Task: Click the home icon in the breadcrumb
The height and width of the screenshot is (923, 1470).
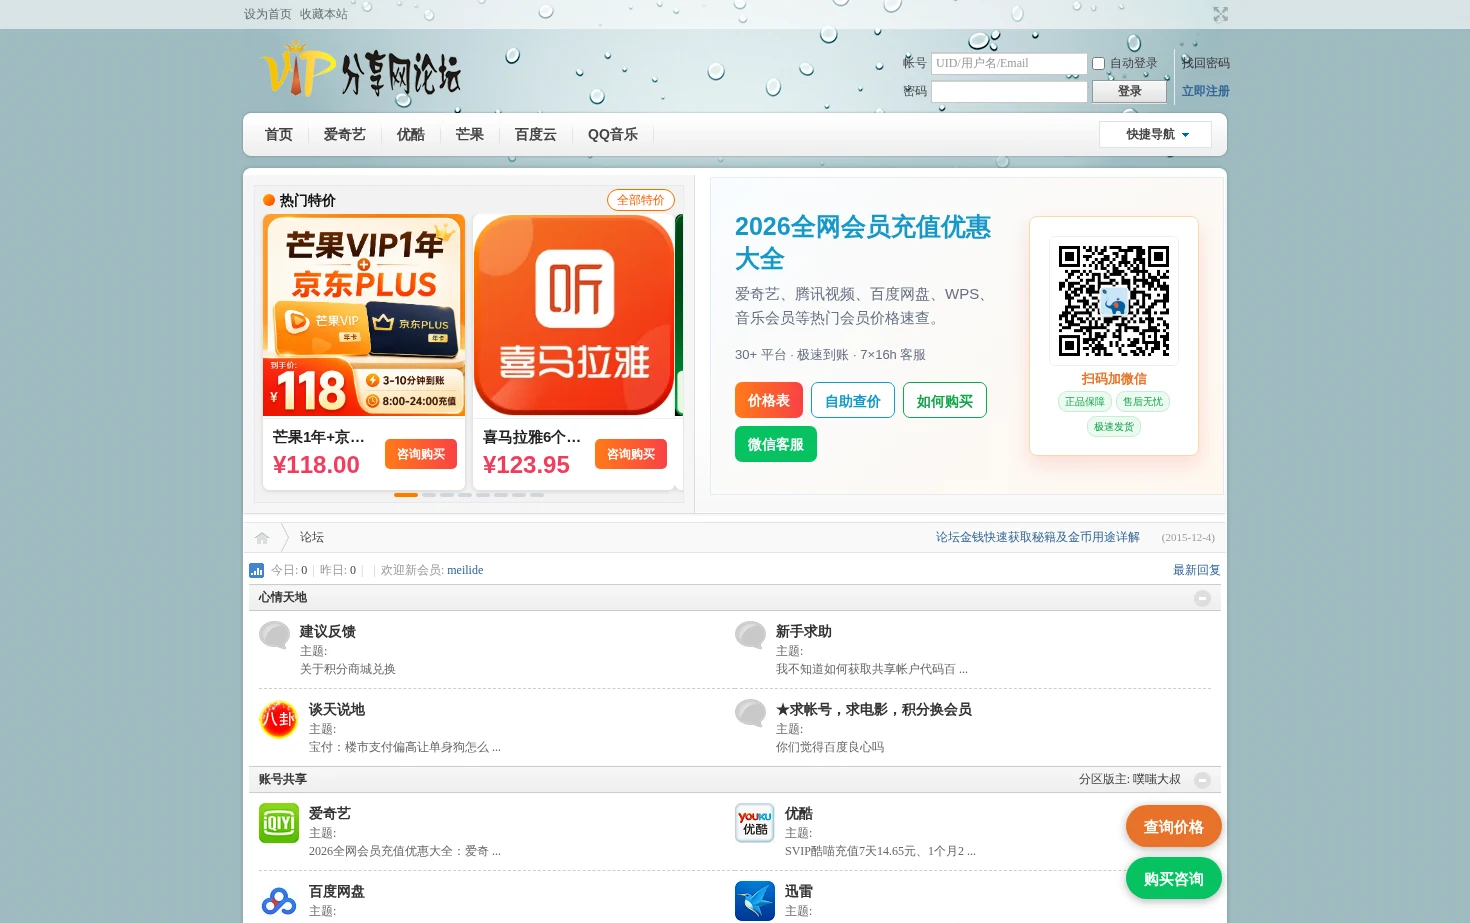Action: tap(262, 538)
